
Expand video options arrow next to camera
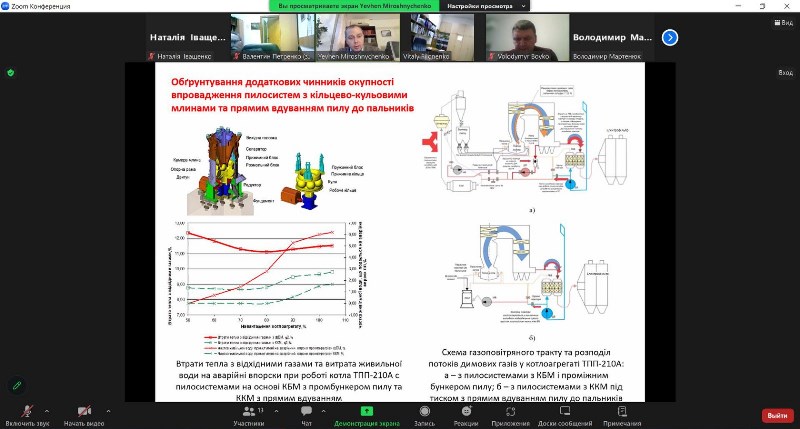(108, 411)
